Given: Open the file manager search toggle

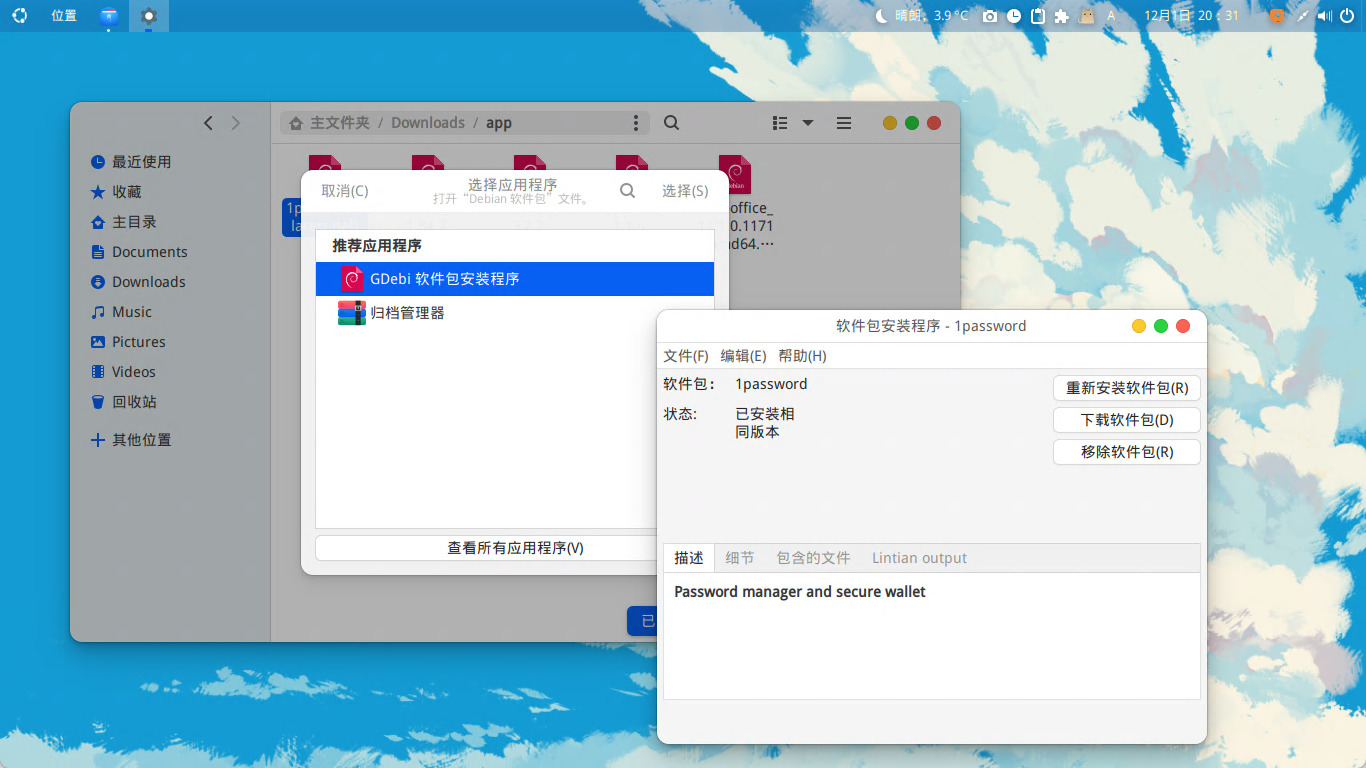Looking at the screenshot, I should tap(671, 122).
